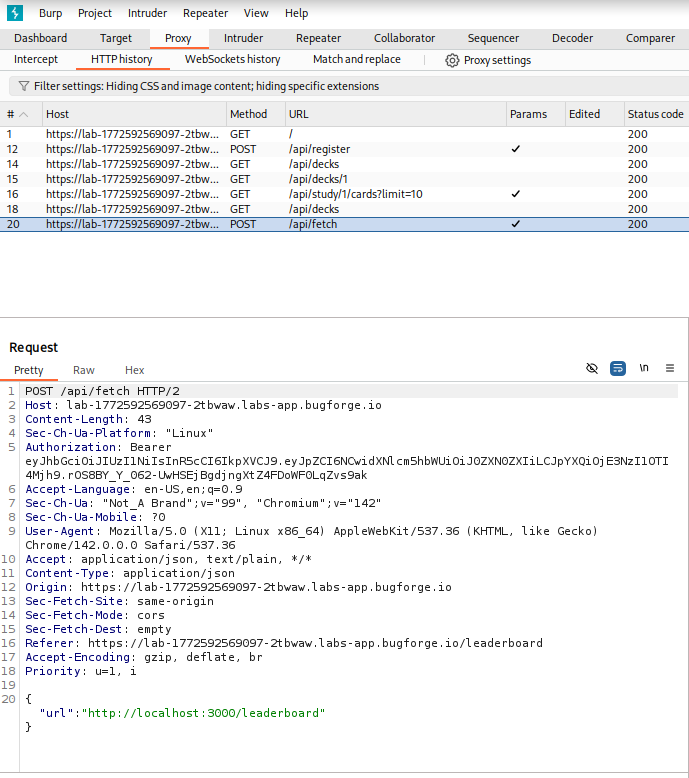Click the filter funnel icon
Screen dimensions: 689x778
(x=24, y=86)
